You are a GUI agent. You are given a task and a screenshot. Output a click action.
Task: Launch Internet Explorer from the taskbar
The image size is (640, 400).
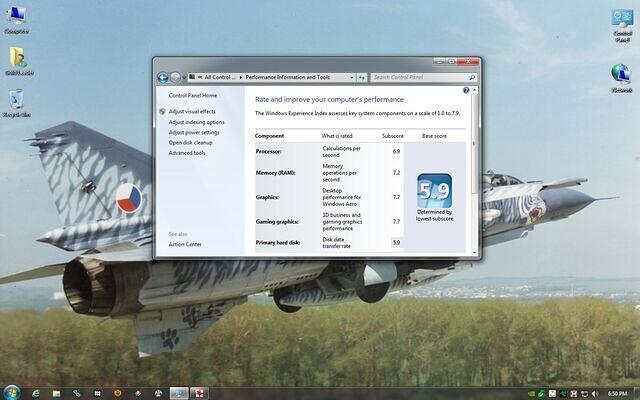click(36, 391)
